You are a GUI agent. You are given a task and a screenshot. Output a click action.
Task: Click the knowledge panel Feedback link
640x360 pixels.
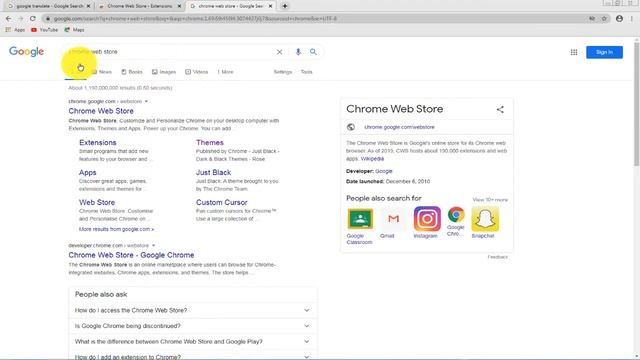point(498,257)
